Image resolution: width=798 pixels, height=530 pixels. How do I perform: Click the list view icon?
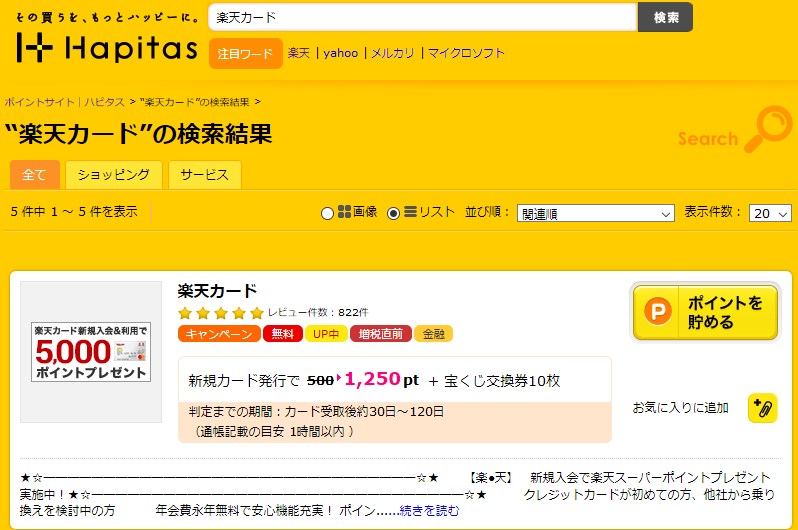tap(410, 212)
